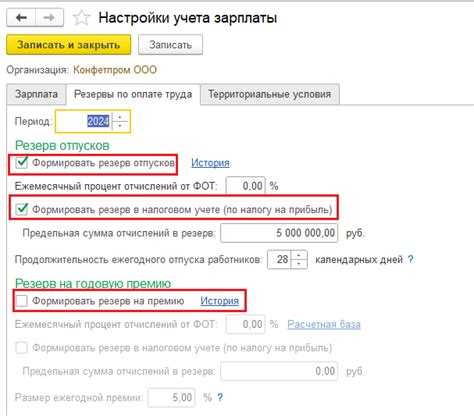Click the forward arrow navigation button

click(49, 18)
